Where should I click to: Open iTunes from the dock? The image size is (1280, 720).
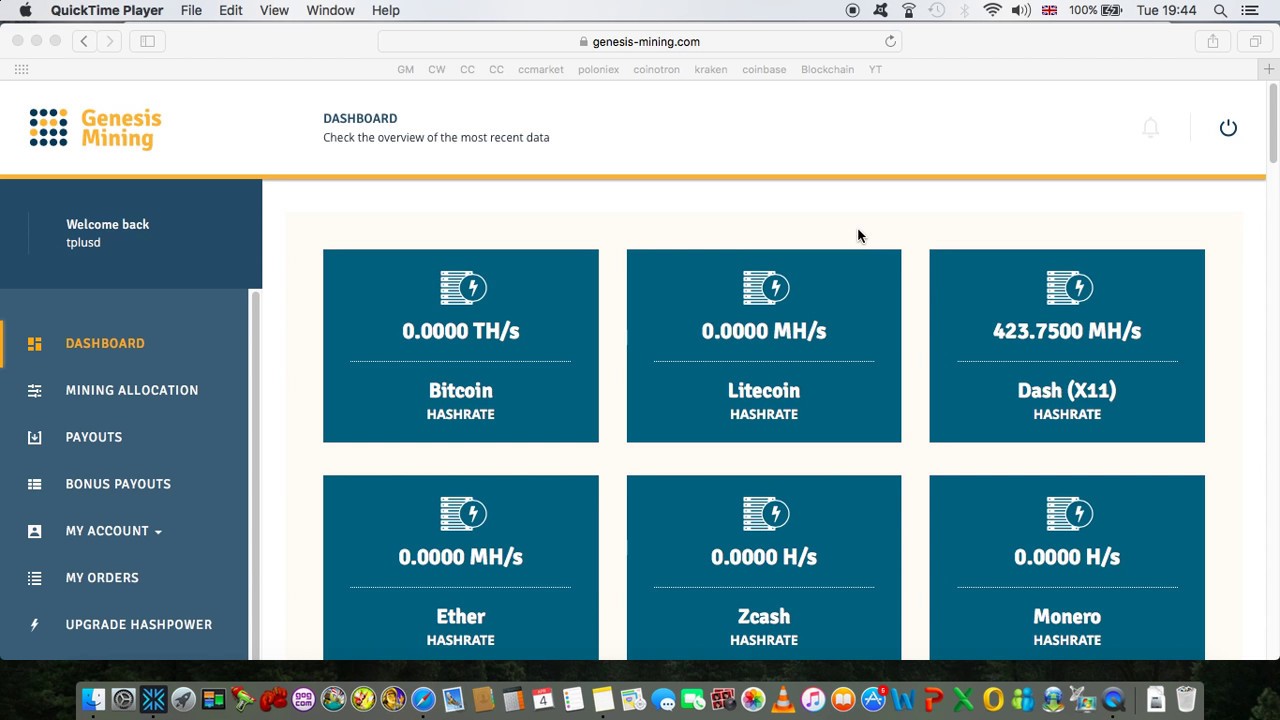[814, 699]
